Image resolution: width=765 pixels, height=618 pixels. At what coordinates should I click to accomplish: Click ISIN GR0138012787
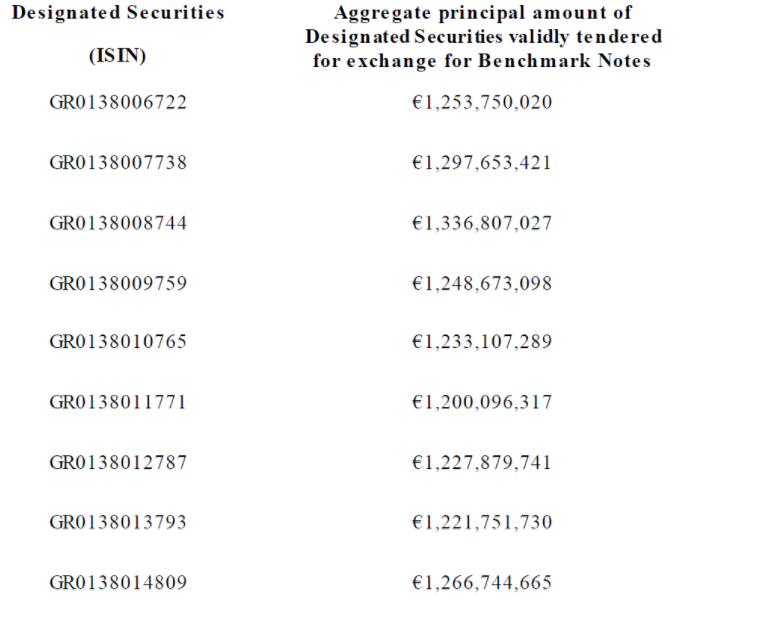tap(118, 463)
